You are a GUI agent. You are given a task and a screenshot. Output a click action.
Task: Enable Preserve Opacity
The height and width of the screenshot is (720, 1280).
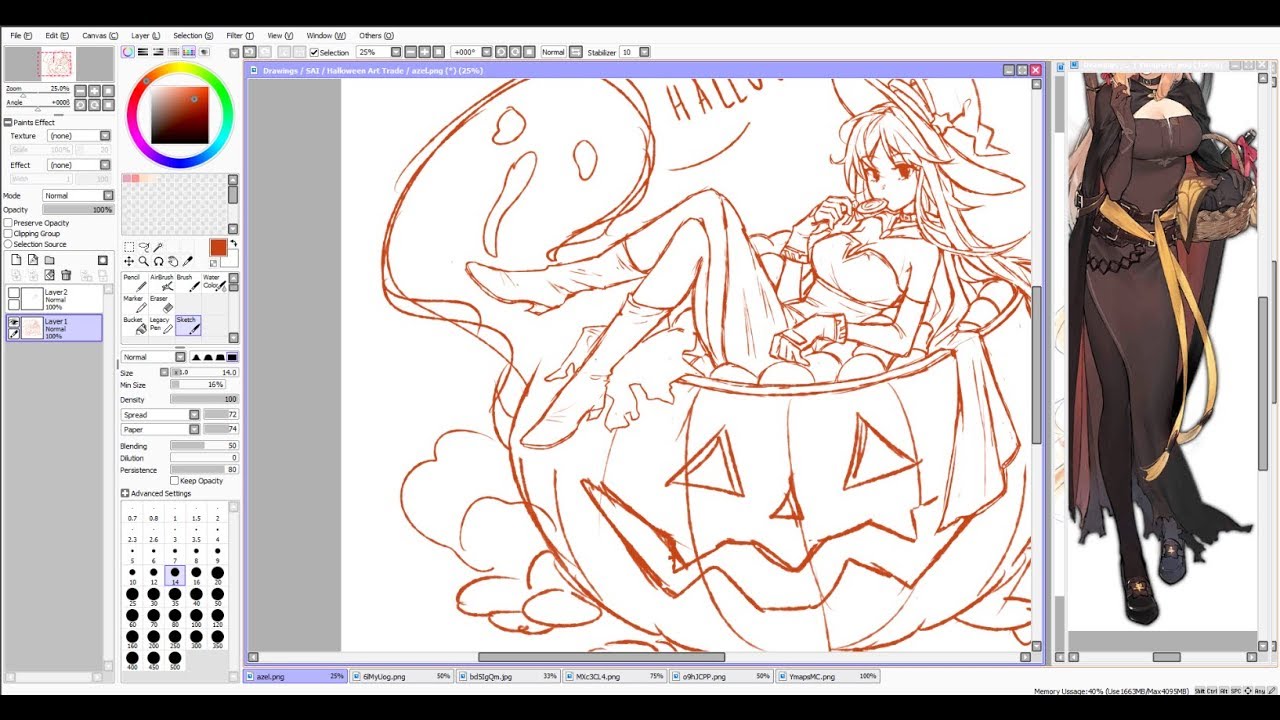pyautogui.click(x=8, y=223)
